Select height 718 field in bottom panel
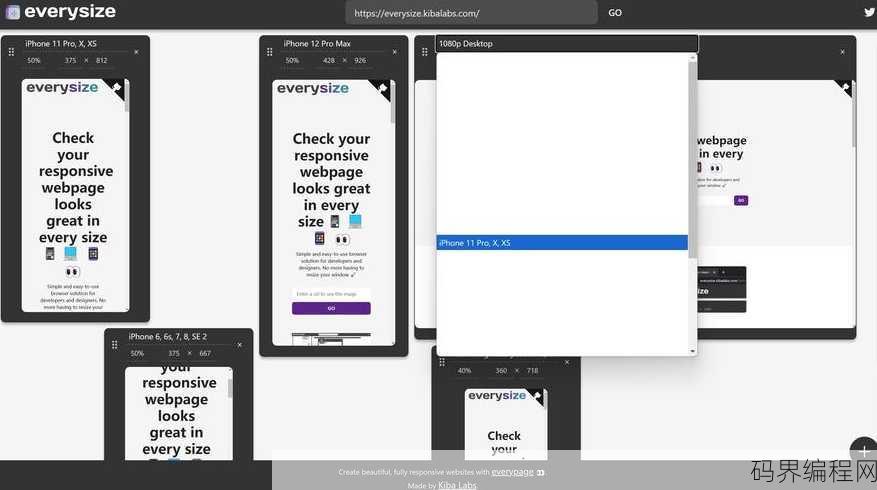Viewport: 877px width, 490px height. (x=532, y=371)
